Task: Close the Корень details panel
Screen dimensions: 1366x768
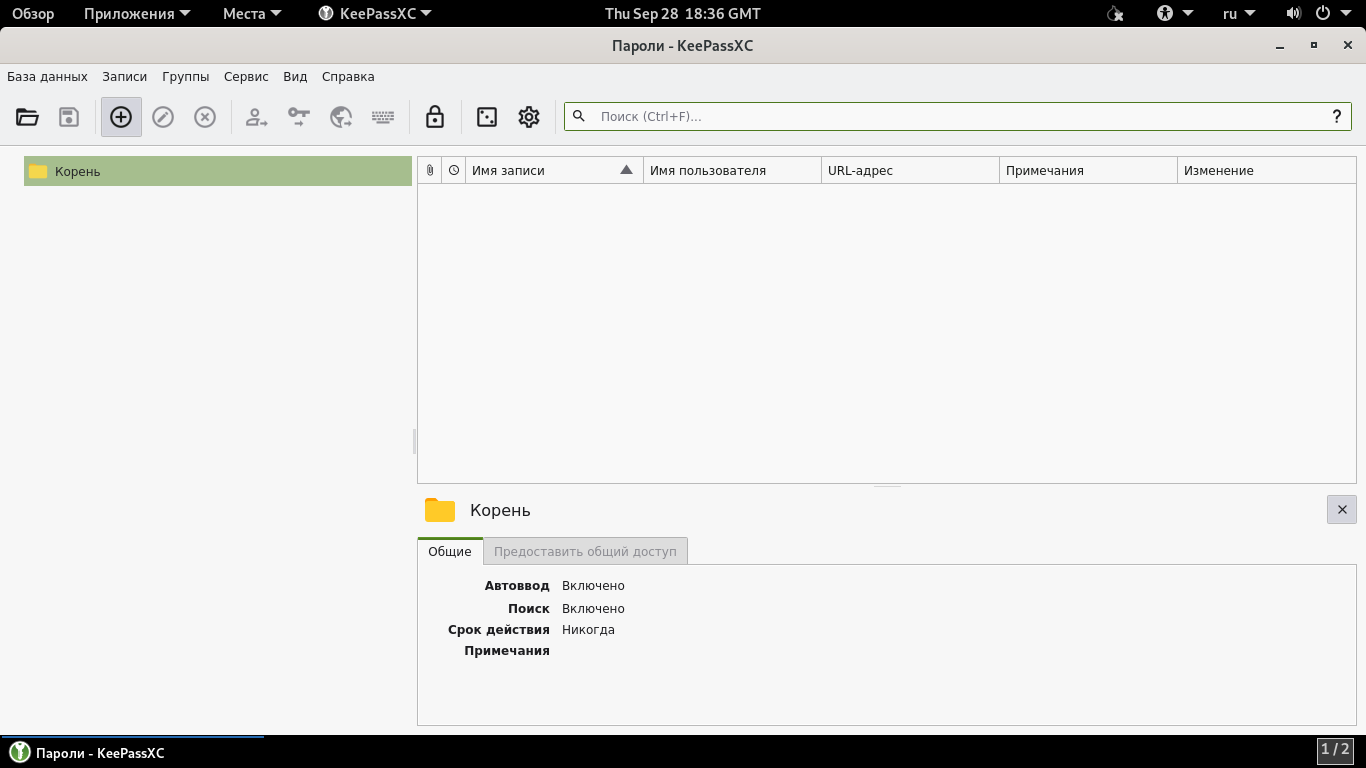Action: click(1342, 509)
